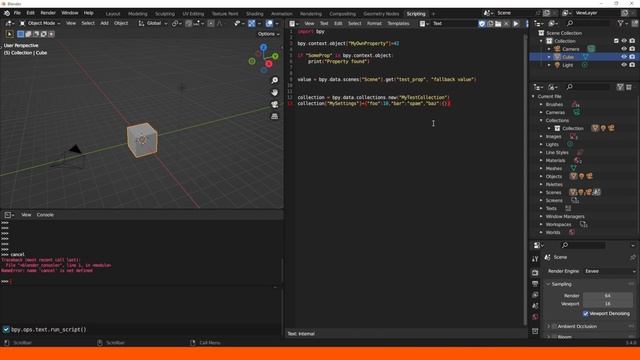640x360 pixels.
Task: Toggle viewport gizmo visibility button
Action: click(251, 23)
